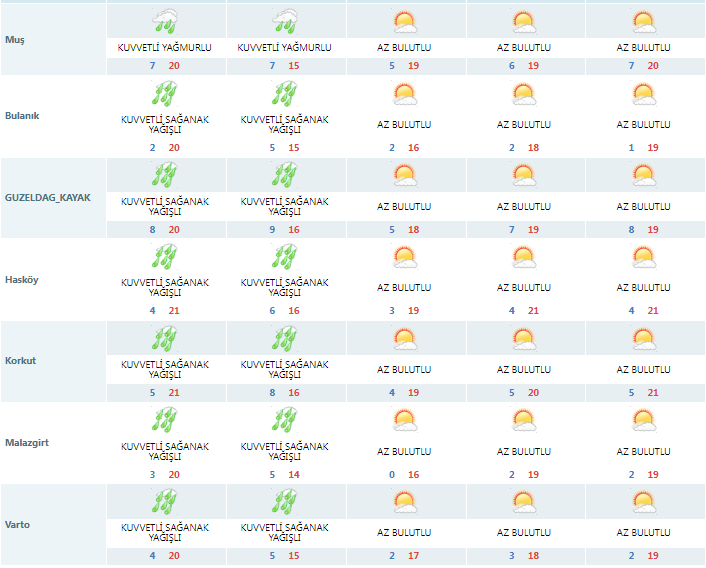Screen dimensions: 706x568
Task: Select the Korkut location name
Action: (20, 360)
